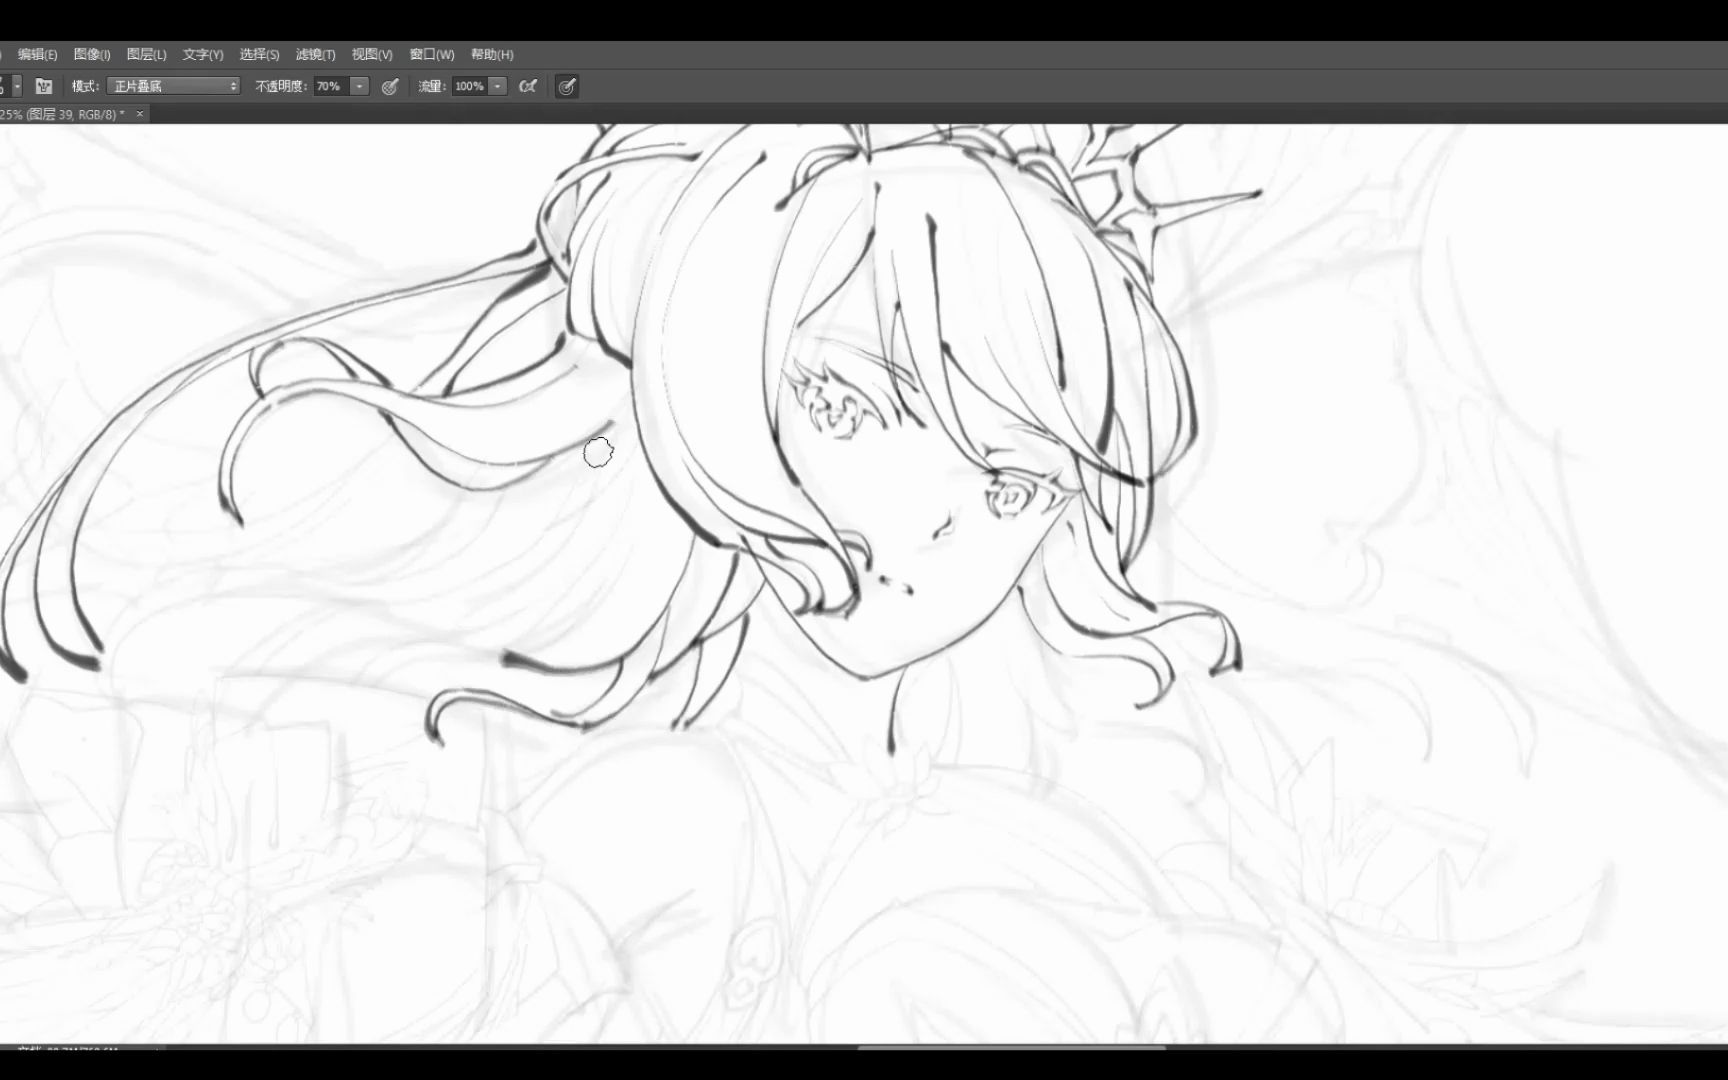Toggle the brush settings panel icon

(x=44, y=87)
